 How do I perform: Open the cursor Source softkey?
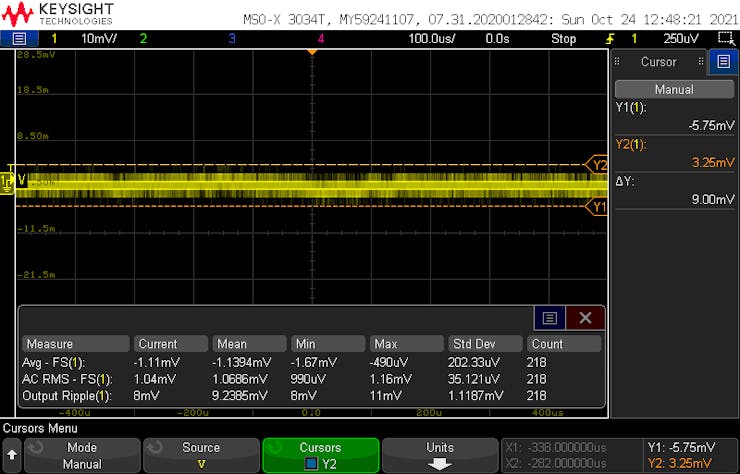201,455
